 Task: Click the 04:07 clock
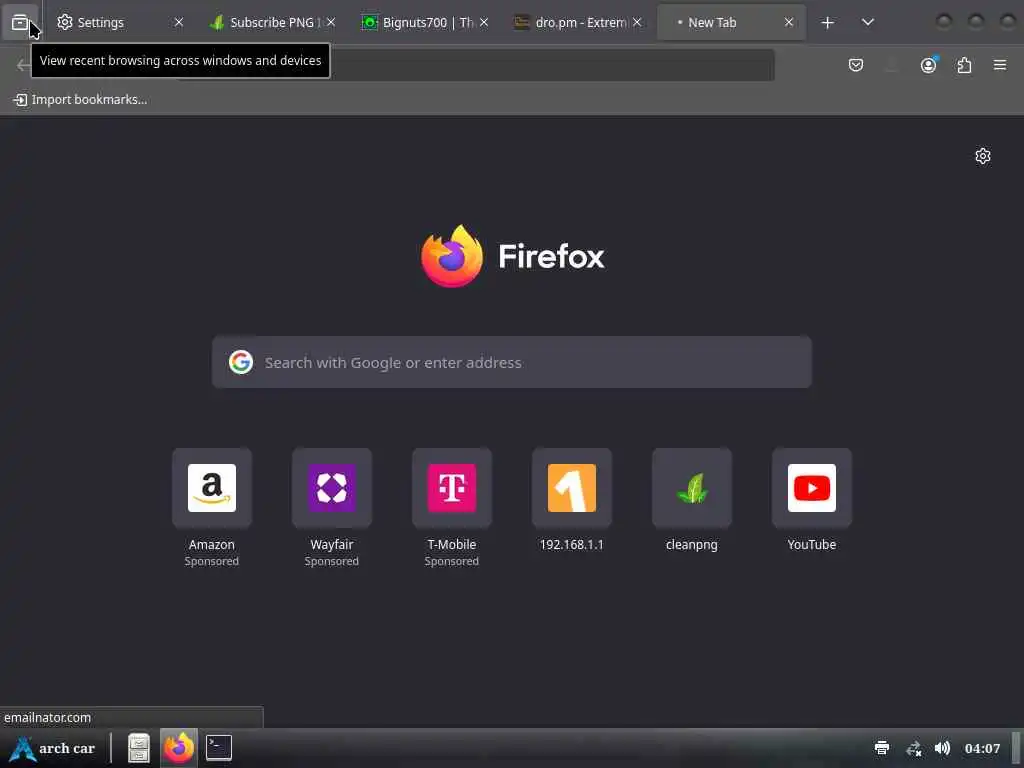pos(982,748)
